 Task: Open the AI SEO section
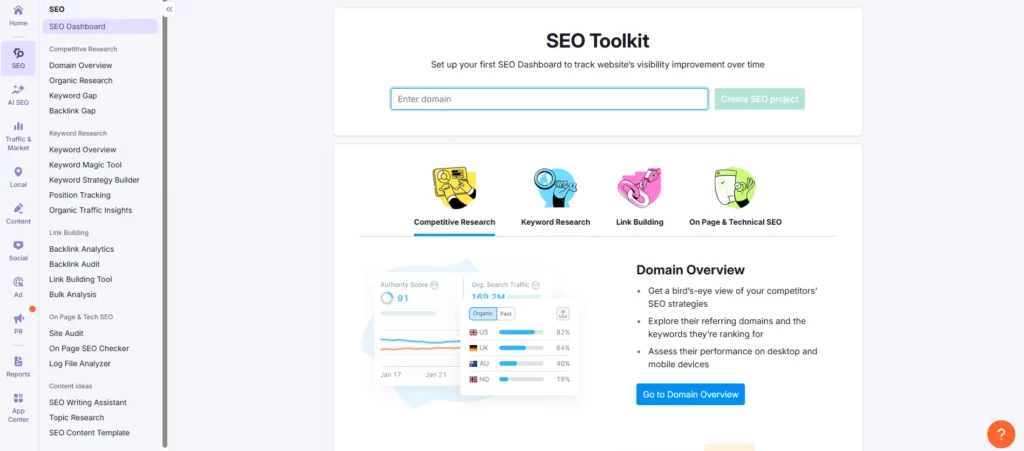coord(18,95)
